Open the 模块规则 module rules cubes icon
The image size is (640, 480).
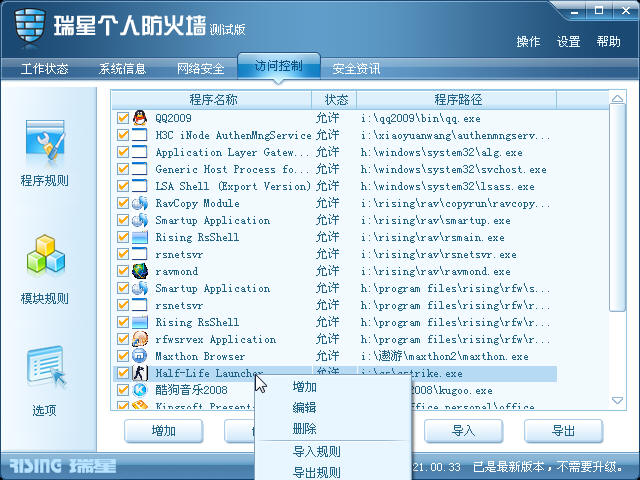[x=45, y=255]
